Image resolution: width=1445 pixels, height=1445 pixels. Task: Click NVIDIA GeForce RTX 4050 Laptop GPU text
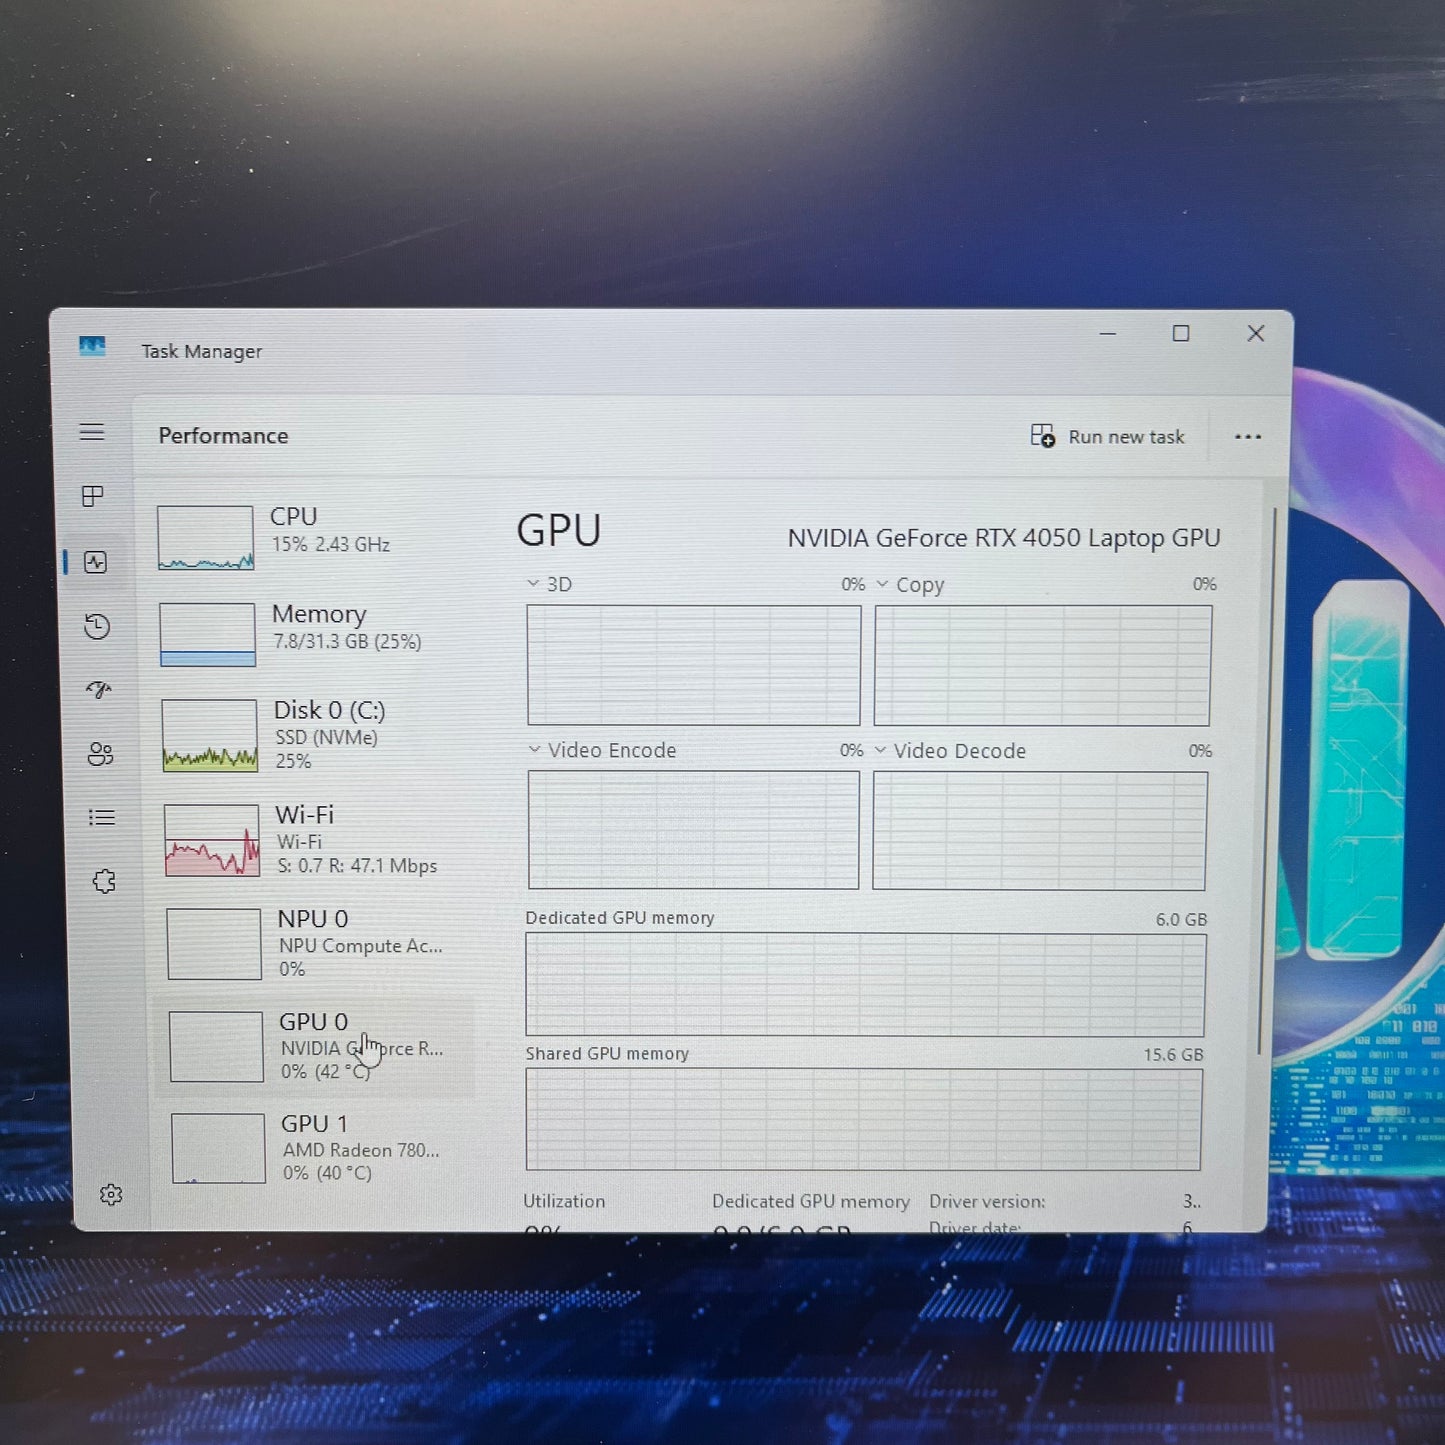click(1004, 538)
